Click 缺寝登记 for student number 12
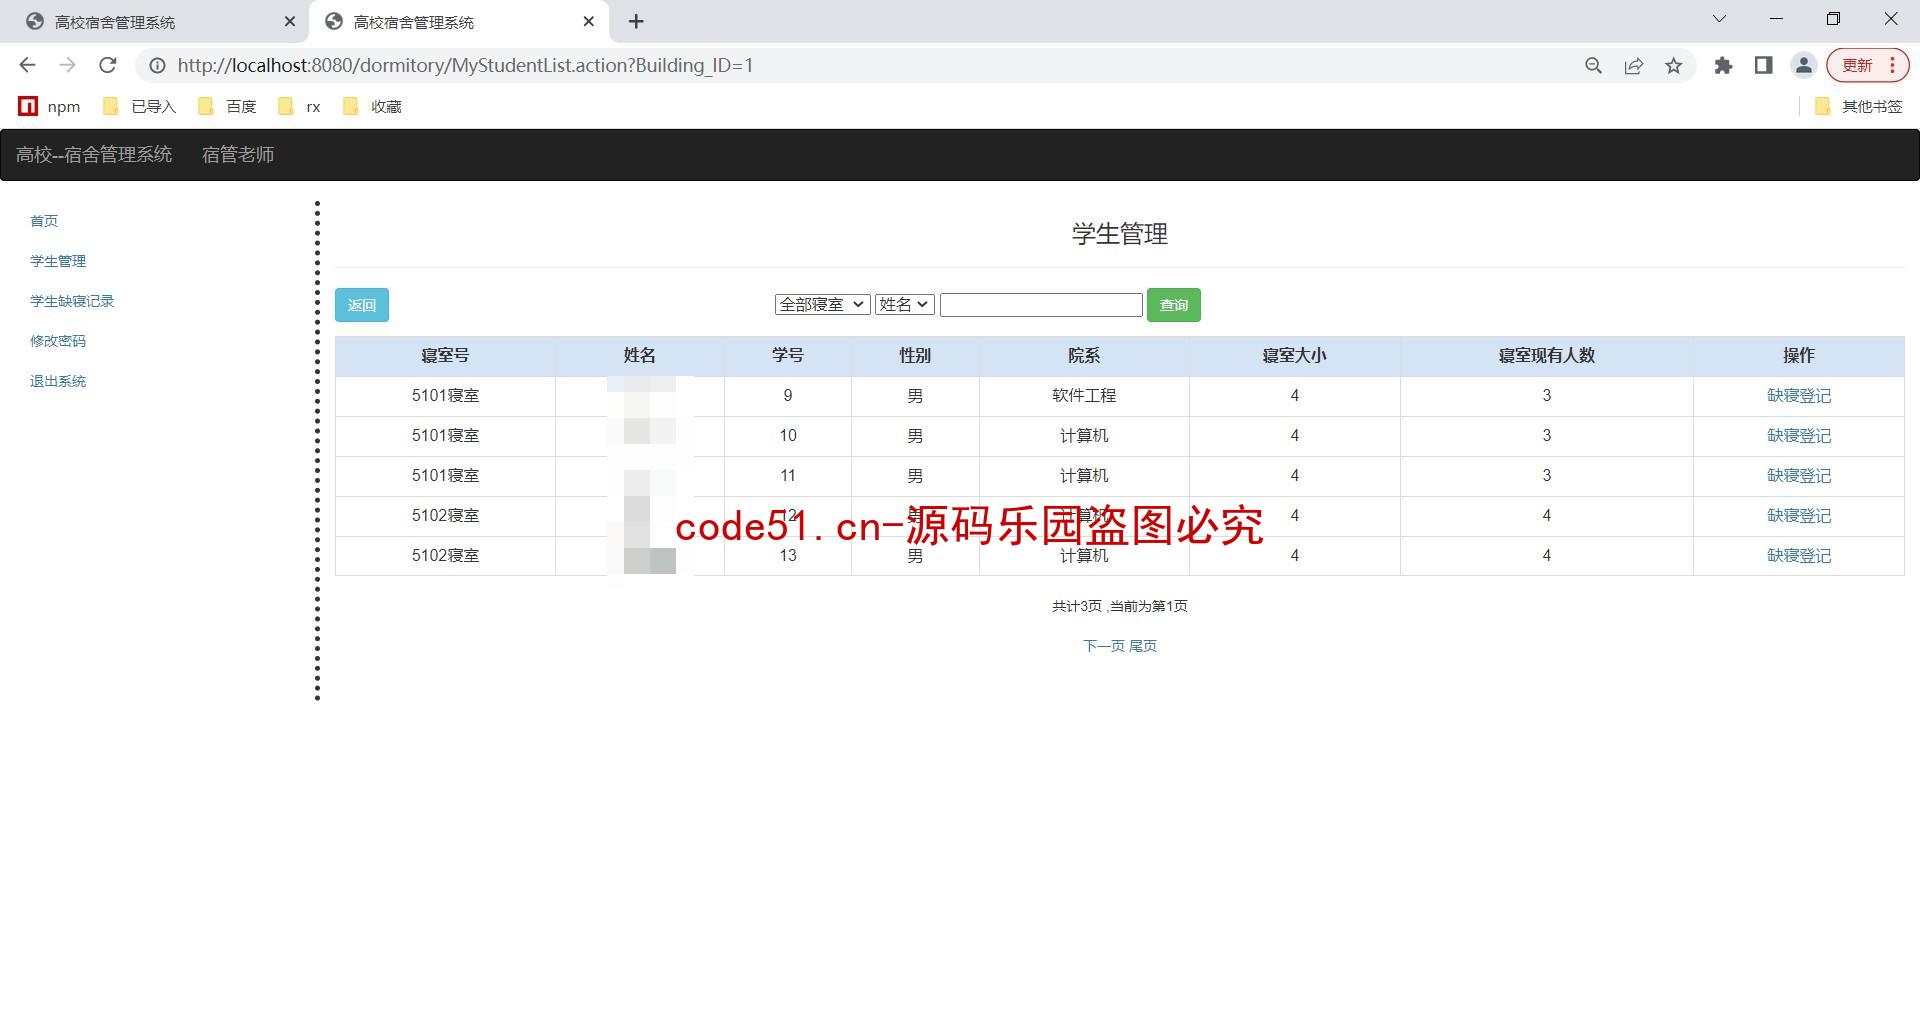Screen dimensions: 1920x1030 [x=1799, y=516]
